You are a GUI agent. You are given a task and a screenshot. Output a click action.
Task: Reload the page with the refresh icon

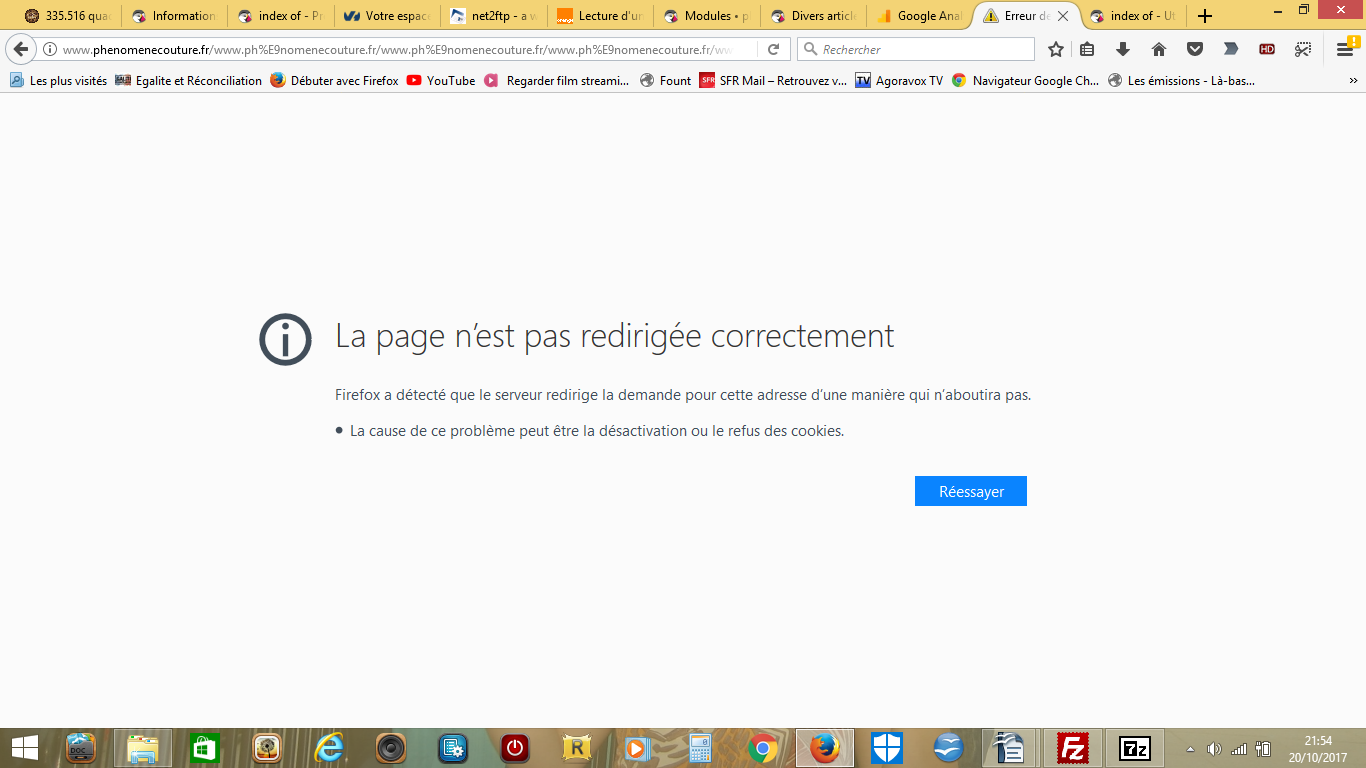point(773,49)
